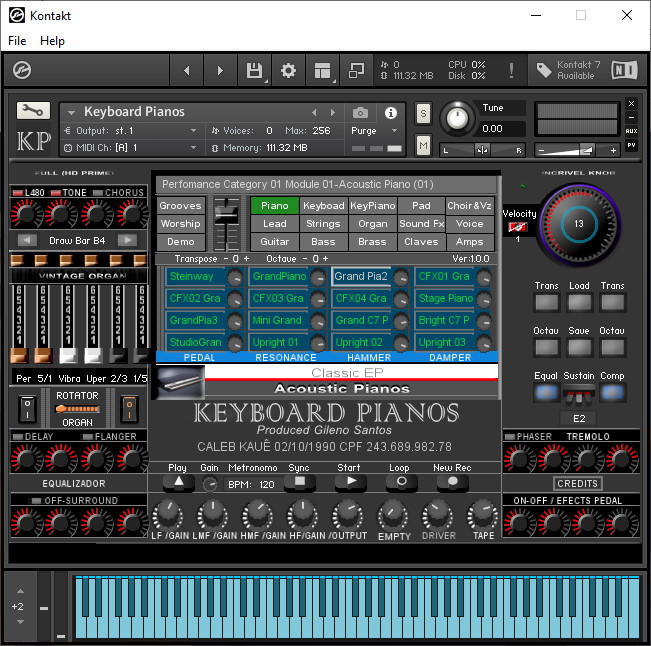Click the Save button on right panel
This screenshot has width=651, height=646.
point(579,347)
